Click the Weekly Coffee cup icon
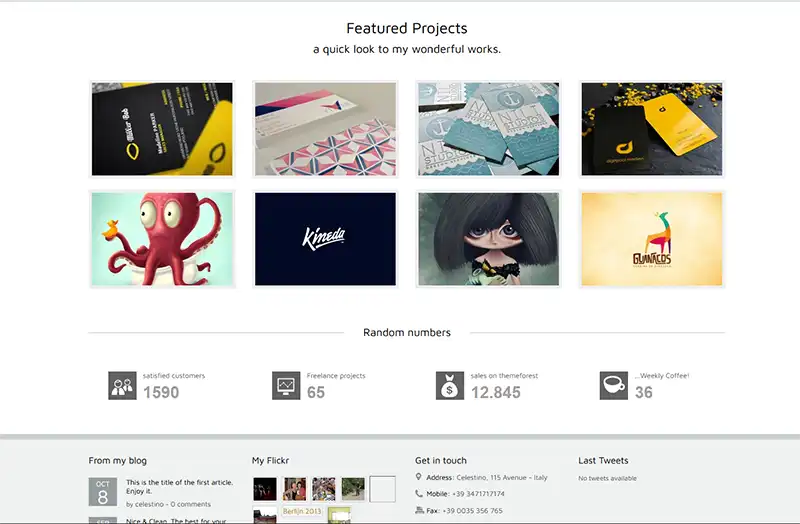 tap(613, 385)
